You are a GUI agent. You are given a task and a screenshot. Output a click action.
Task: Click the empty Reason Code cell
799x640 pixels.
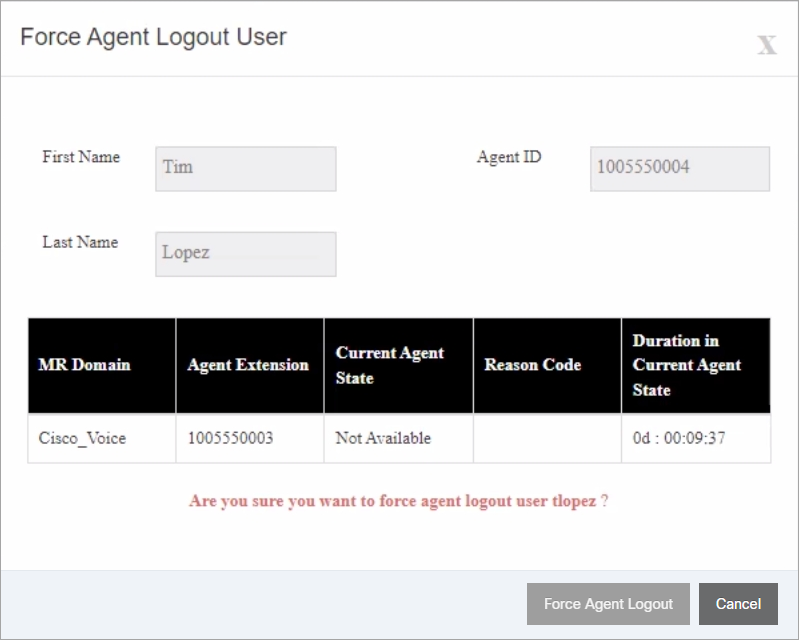click(x=547, y=438)
